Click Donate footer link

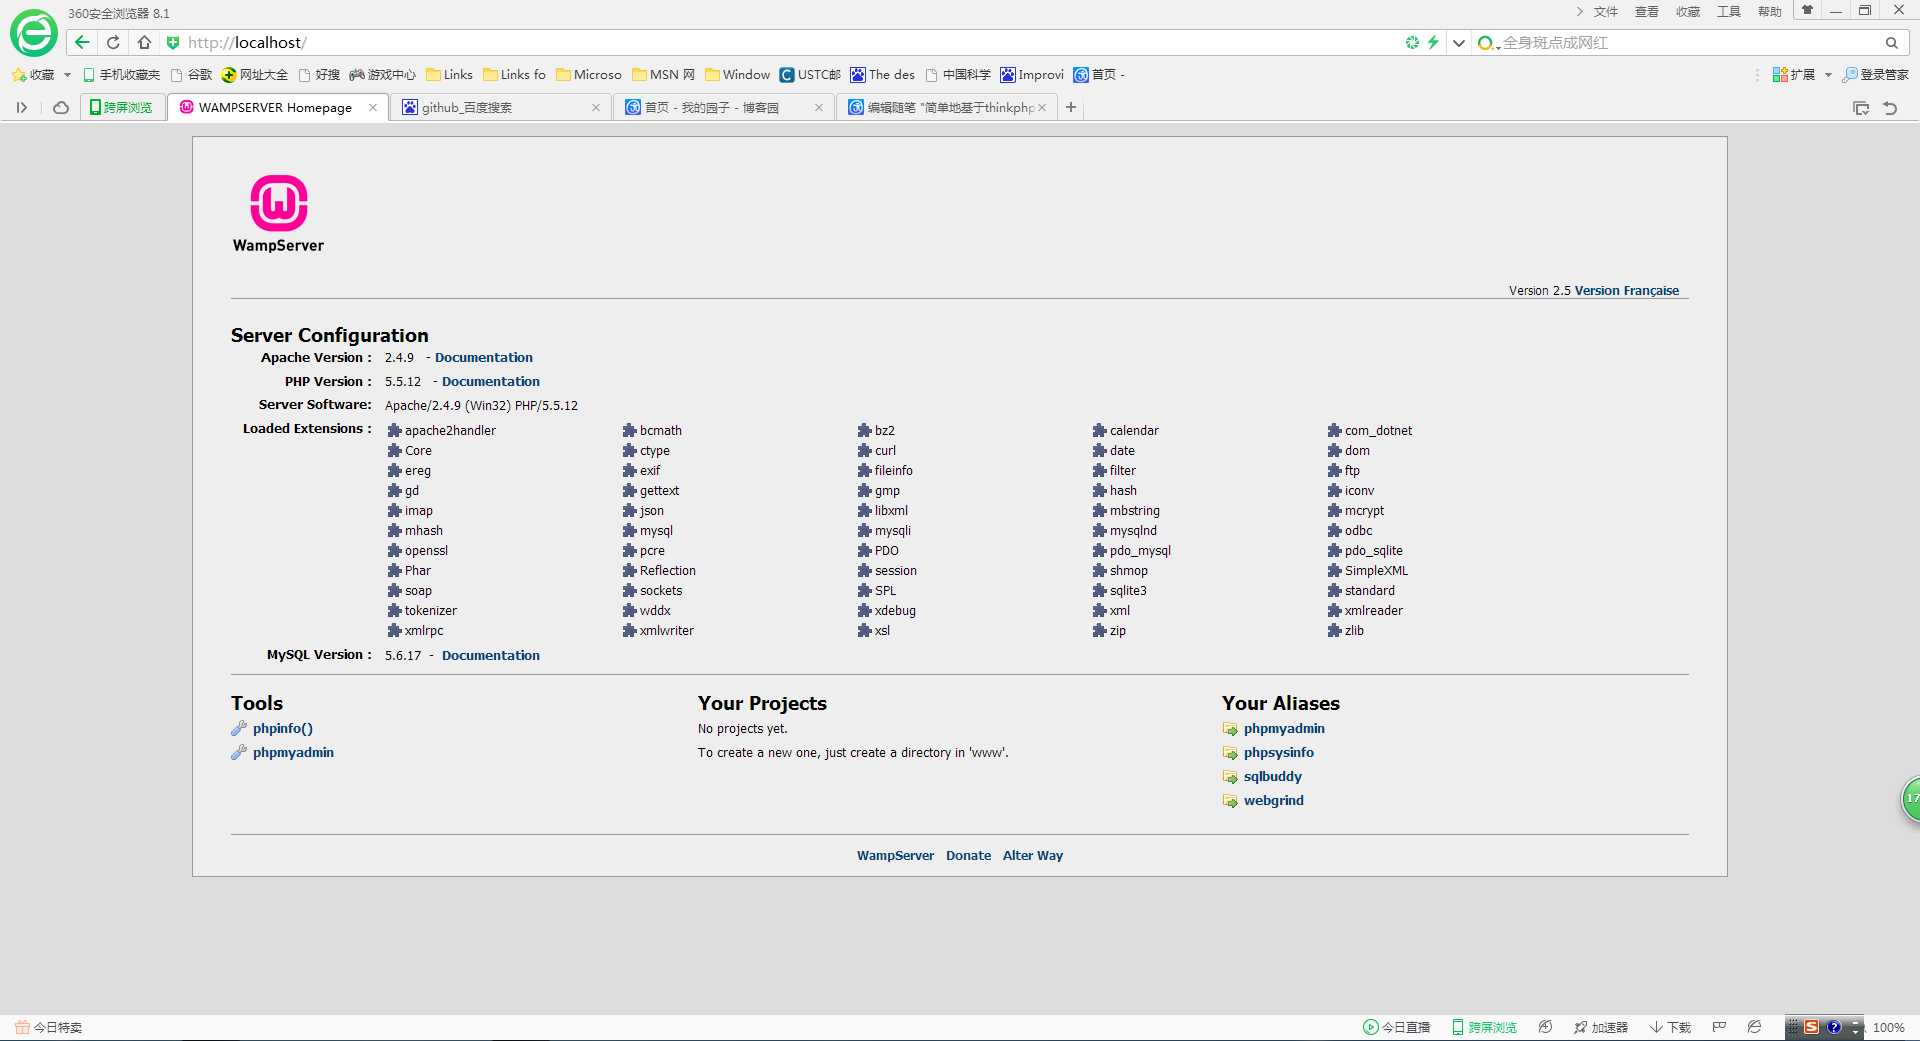pyautogui.click(x=968, y=855)
